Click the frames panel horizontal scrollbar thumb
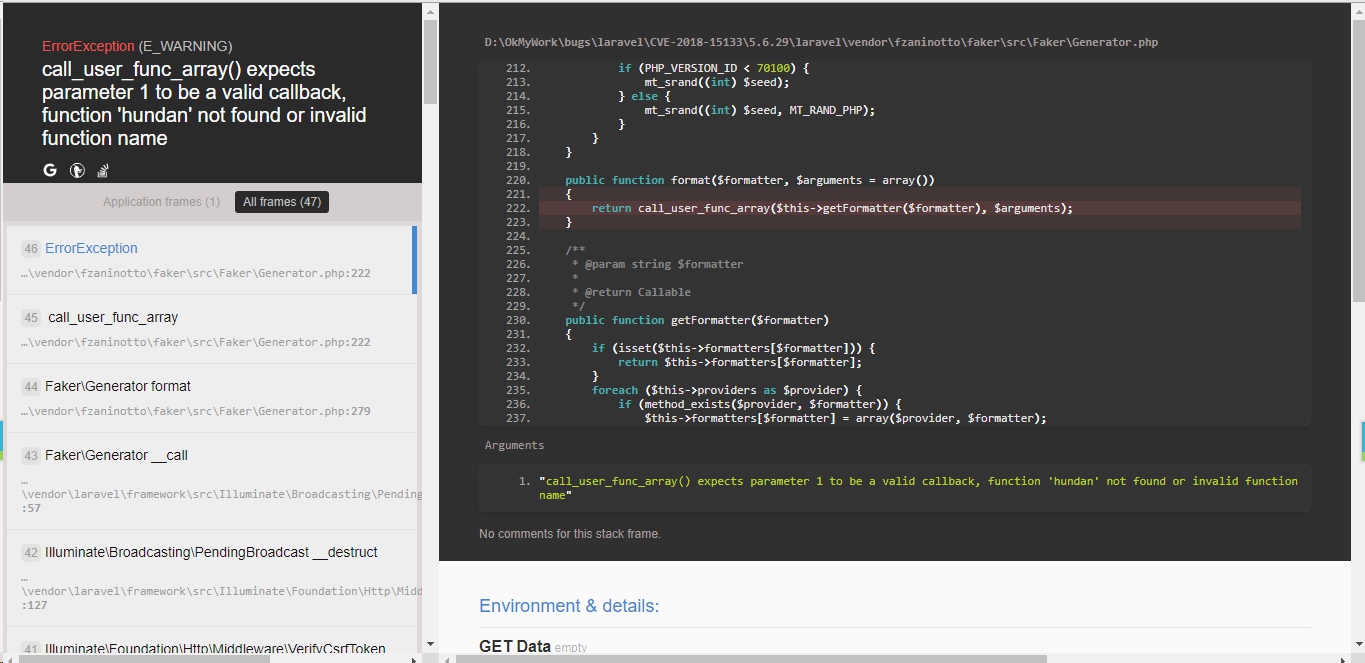Image resolution: width=1365 pixels, height=663 pixels. tap(144, 658)
